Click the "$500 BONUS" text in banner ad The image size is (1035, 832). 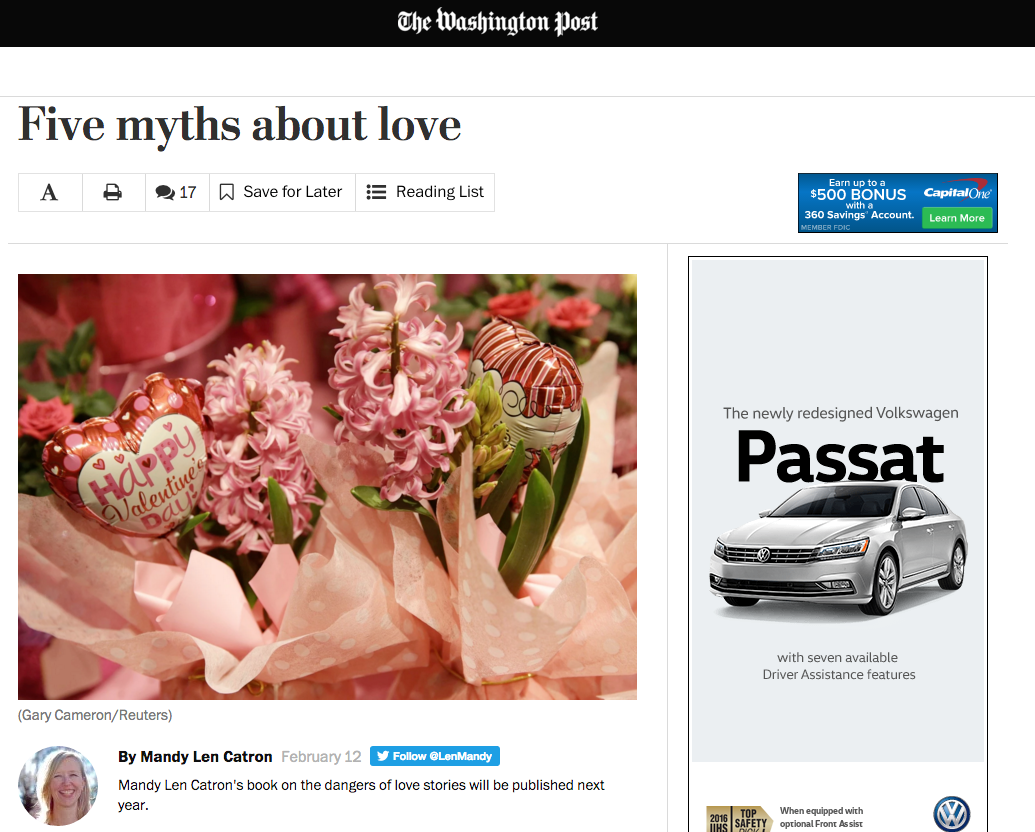[858, 195]
